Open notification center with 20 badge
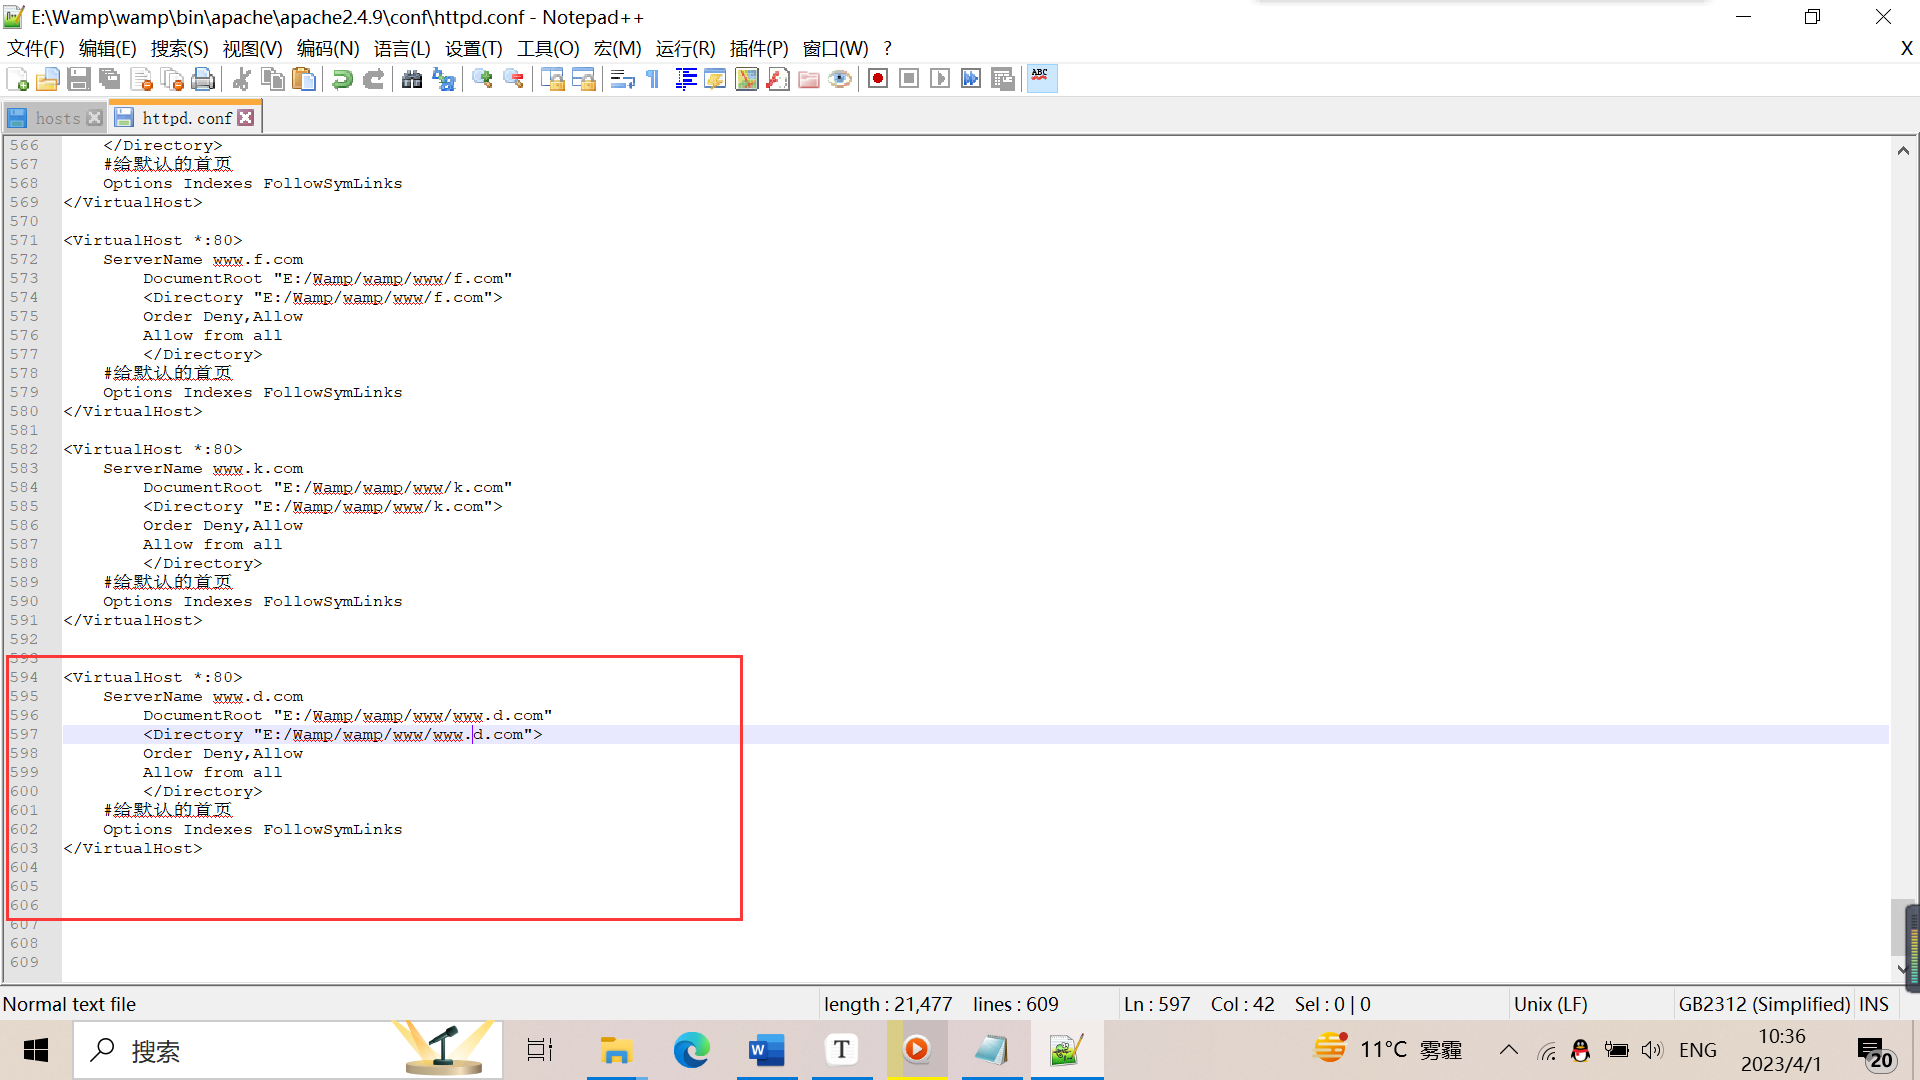 point(1875,1053)
